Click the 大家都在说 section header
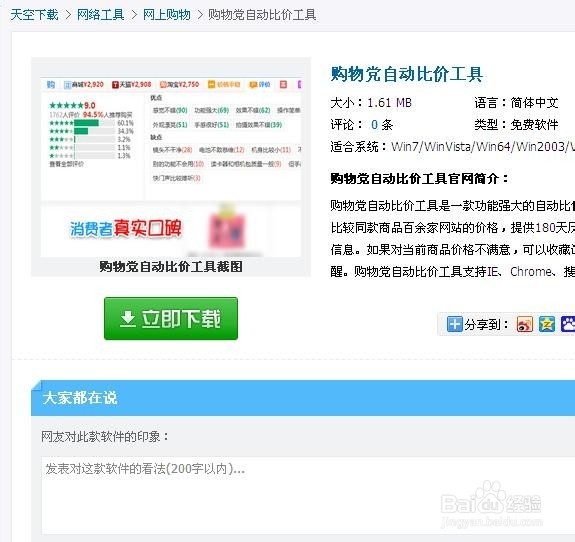 point(80,398)
